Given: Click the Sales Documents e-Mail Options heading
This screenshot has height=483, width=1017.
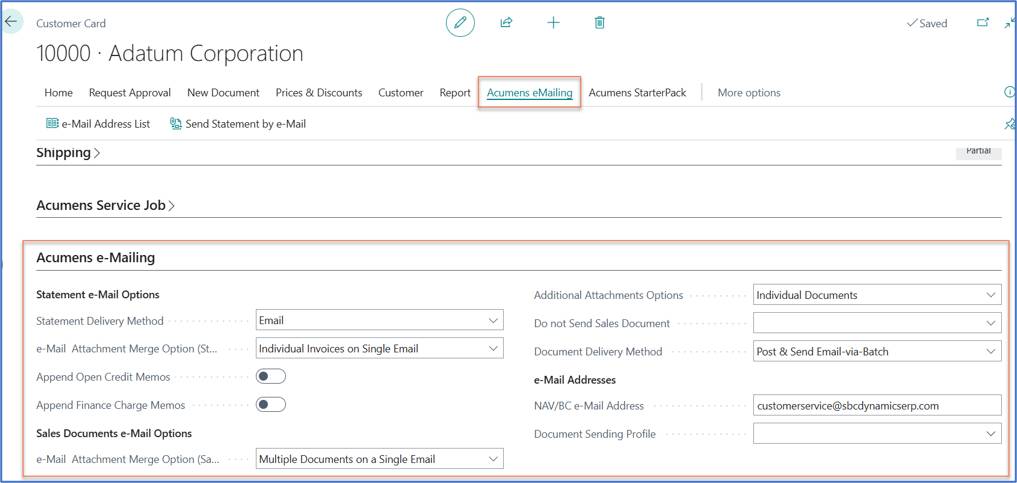Looking at the screenshot, I should coord(114,433).
